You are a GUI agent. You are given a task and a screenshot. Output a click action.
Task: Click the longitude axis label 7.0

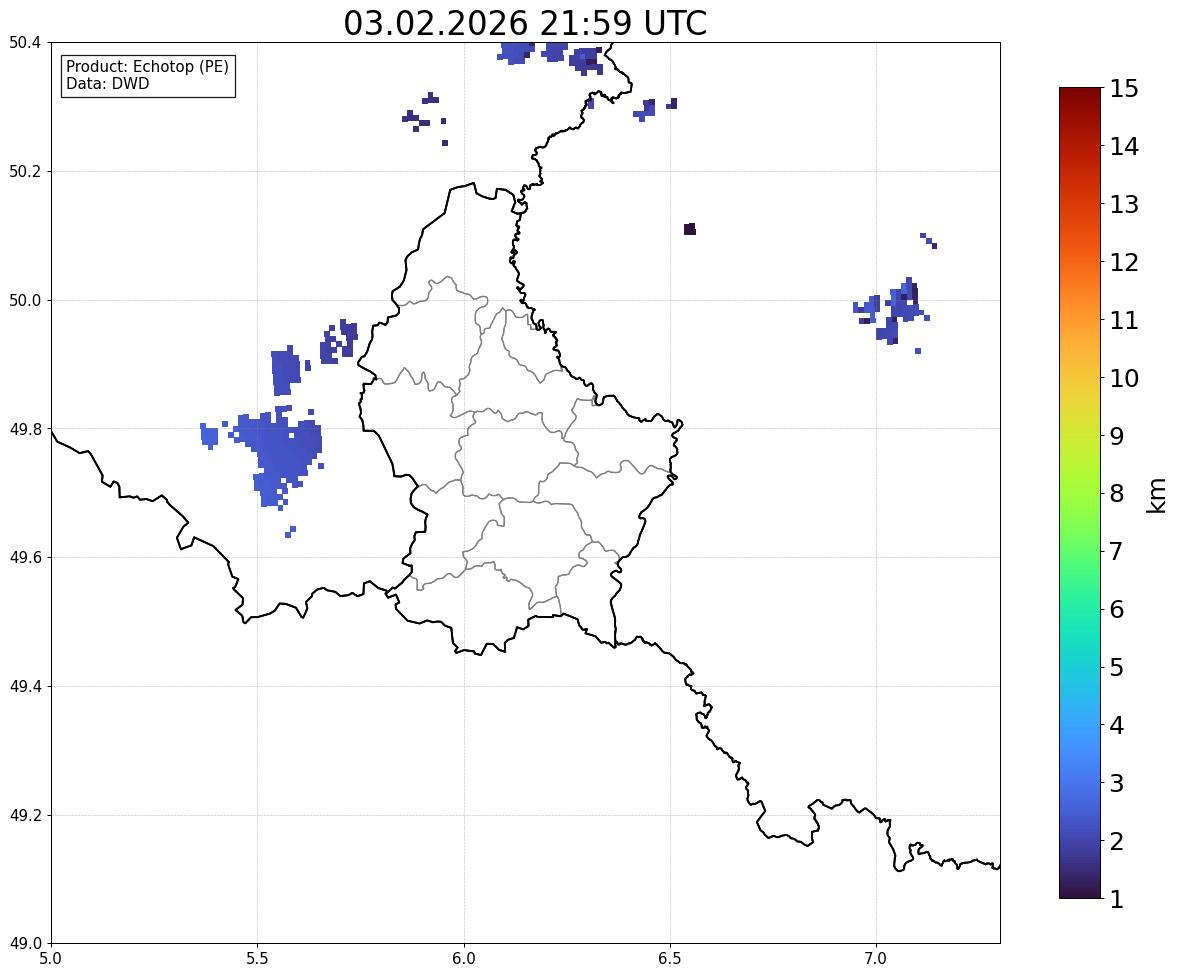coord(877,959)
